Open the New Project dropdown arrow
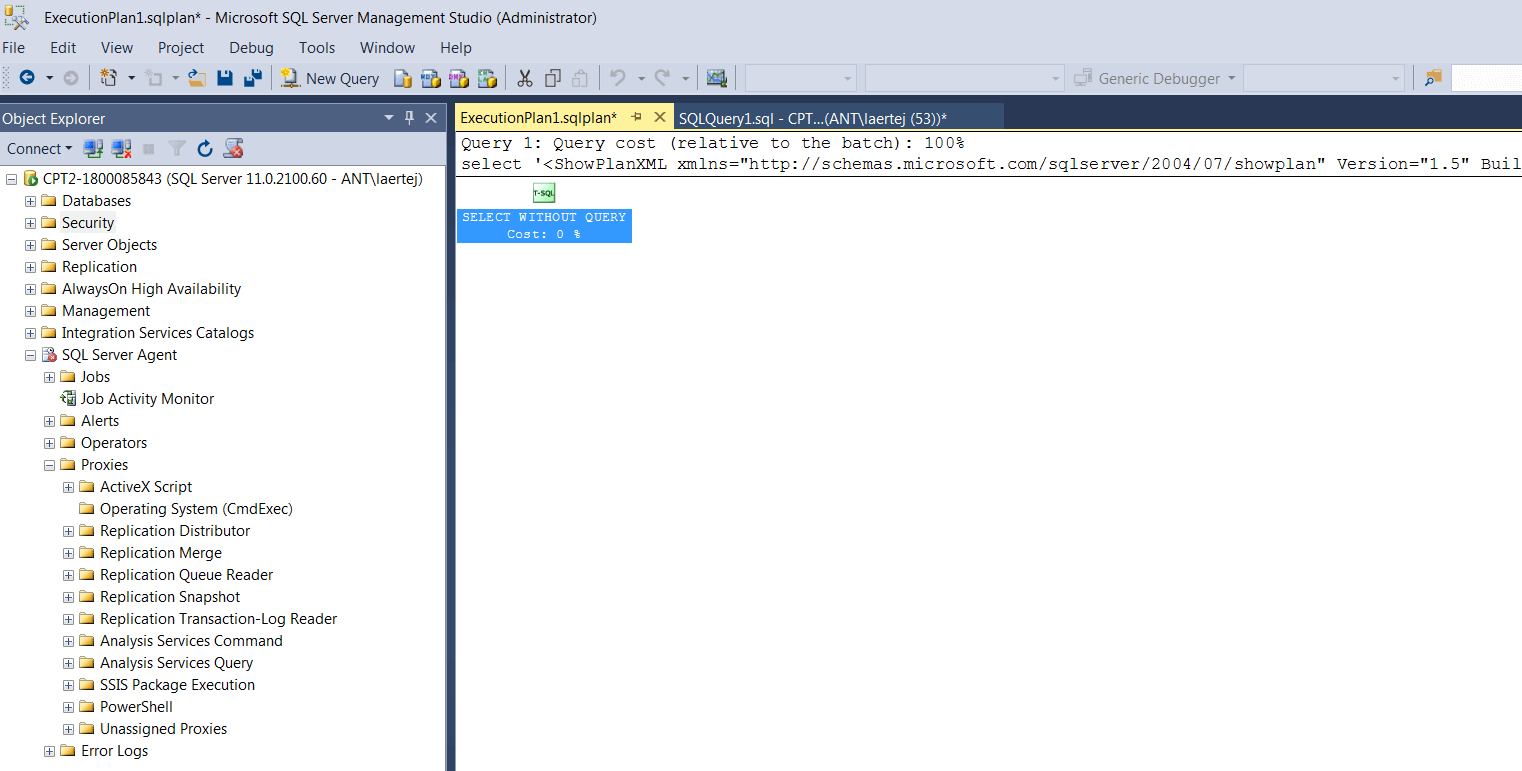 [131, 78]
